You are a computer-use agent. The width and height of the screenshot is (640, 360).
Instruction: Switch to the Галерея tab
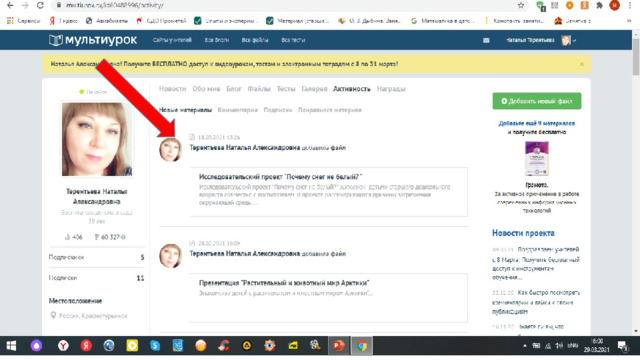click(314, 89)
